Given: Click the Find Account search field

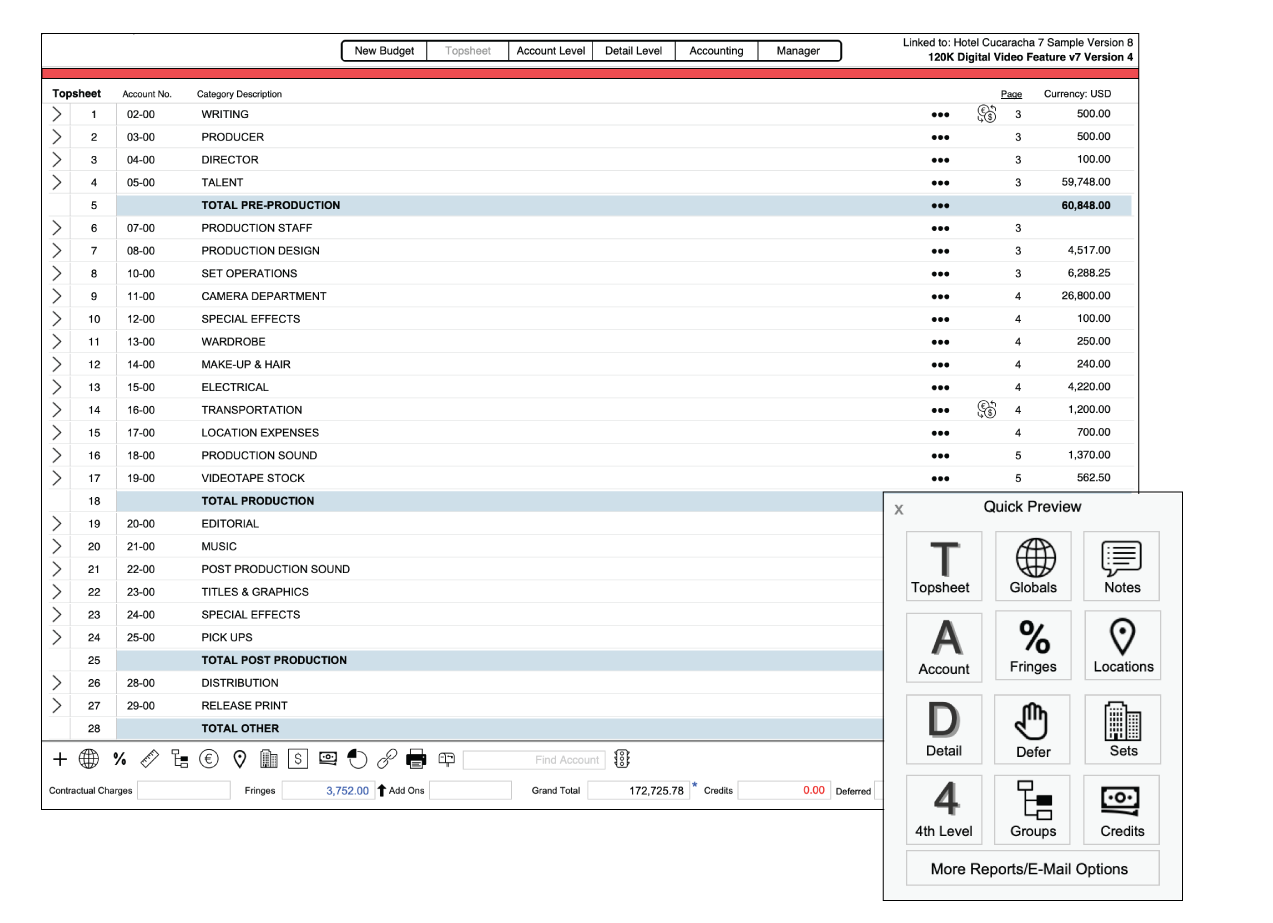Looking at the screenshot, I should [534, 759].
